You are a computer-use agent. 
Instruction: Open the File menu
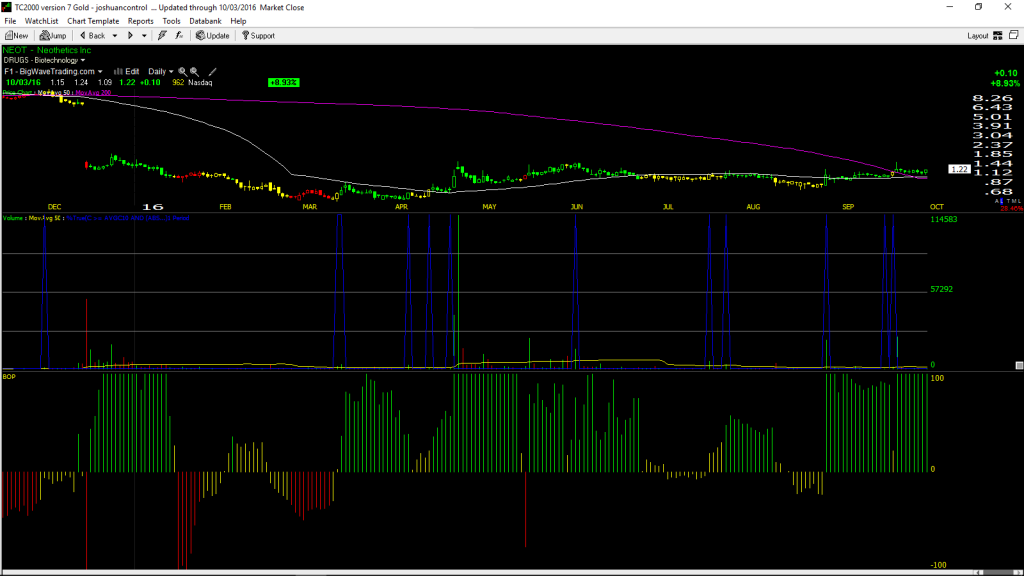(10, 21)
